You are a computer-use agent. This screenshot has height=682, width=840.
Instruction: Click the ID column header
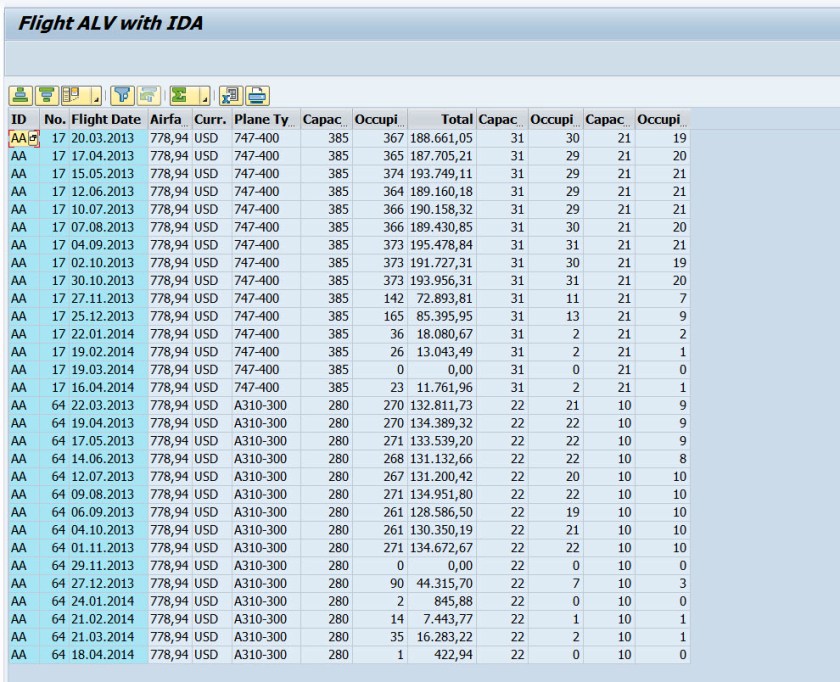point(20,119)
